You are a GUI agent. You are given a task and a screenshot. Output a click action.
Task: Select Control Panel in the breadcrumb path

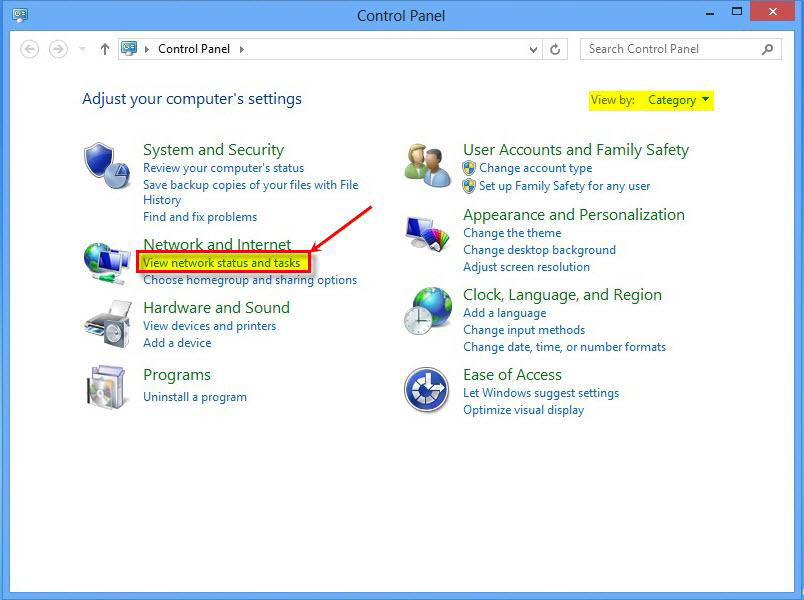194,48
